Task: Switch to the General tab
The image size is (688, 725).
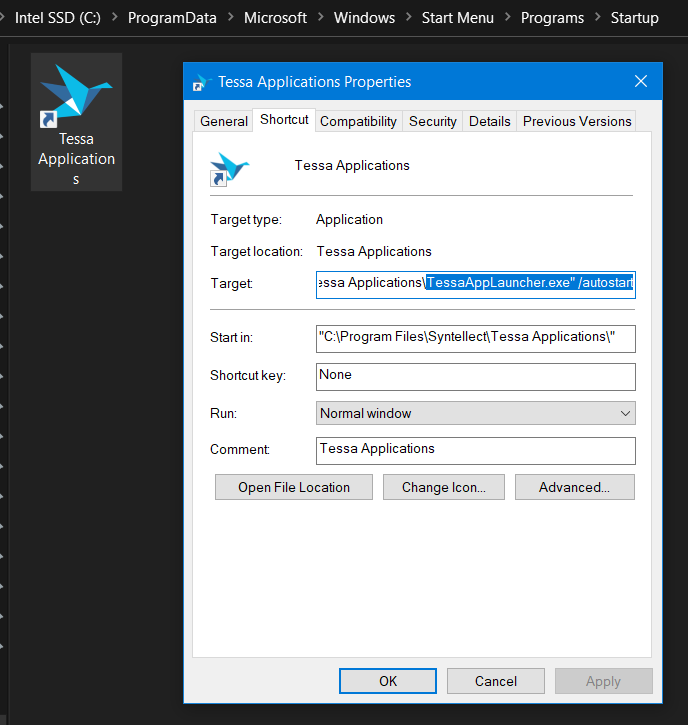Action: [x=224, y=121]
